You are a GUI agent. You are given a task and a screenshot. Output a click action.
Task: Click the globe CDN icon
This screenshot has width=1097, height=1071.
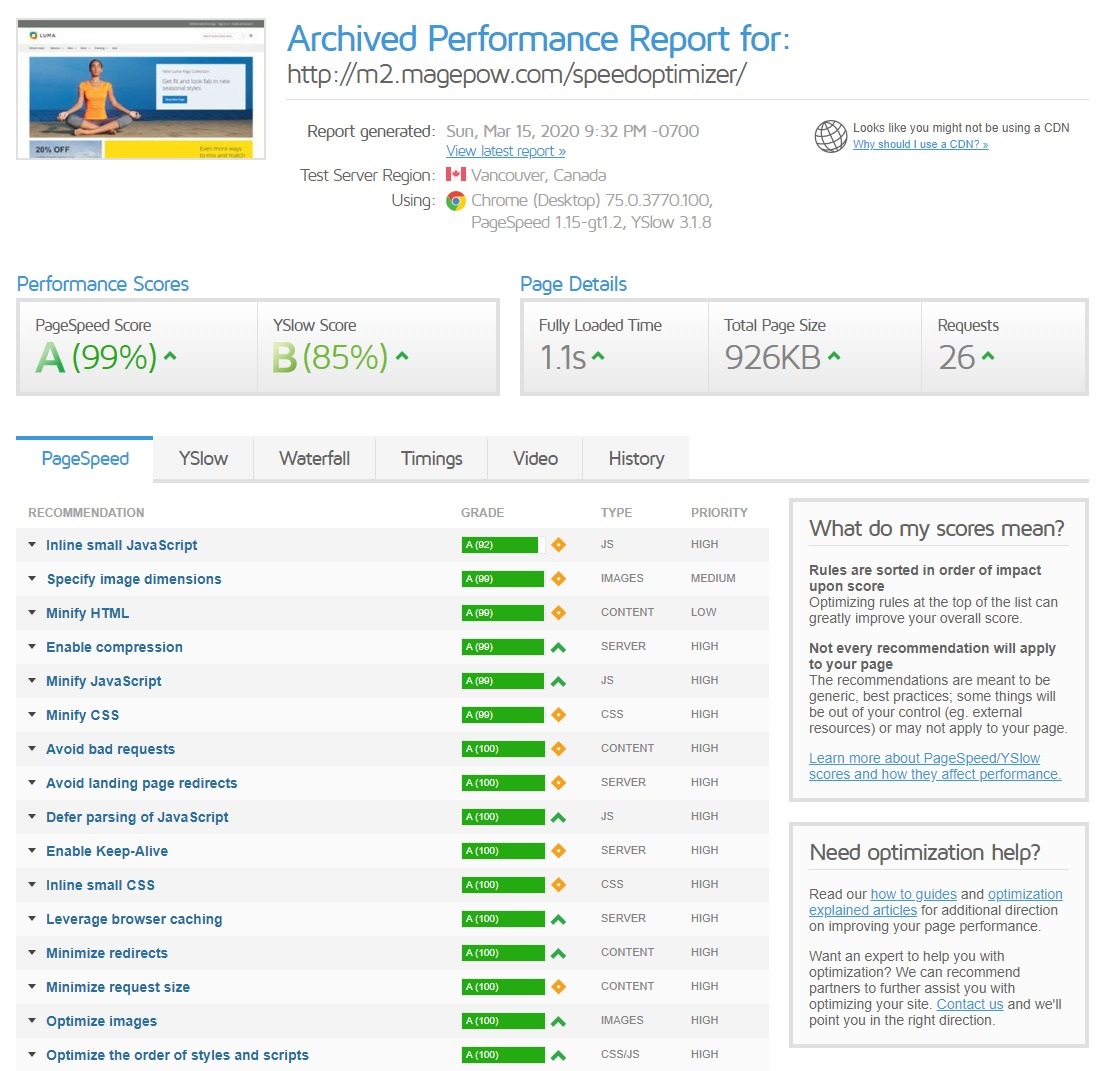click(830, 136)
